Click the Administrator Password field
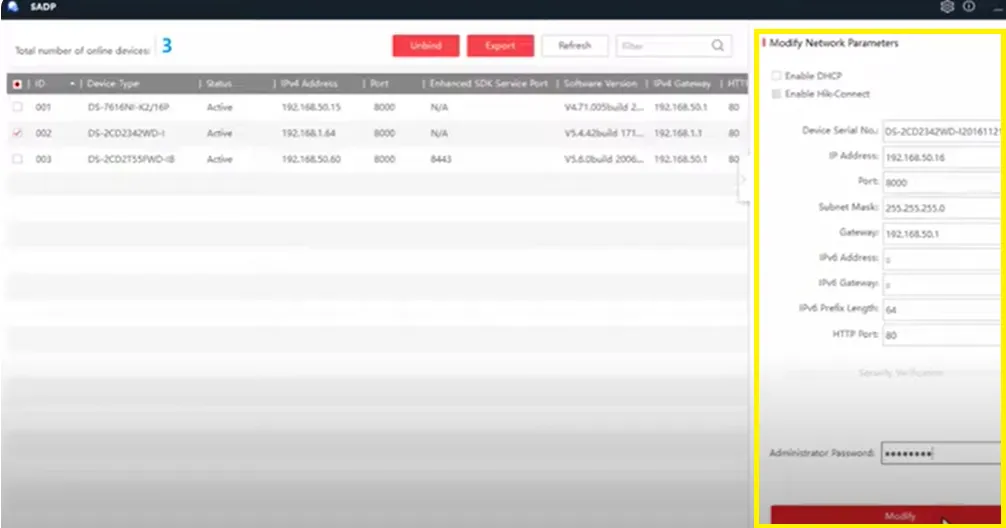 pyautogui.click(x=941, y=453)
